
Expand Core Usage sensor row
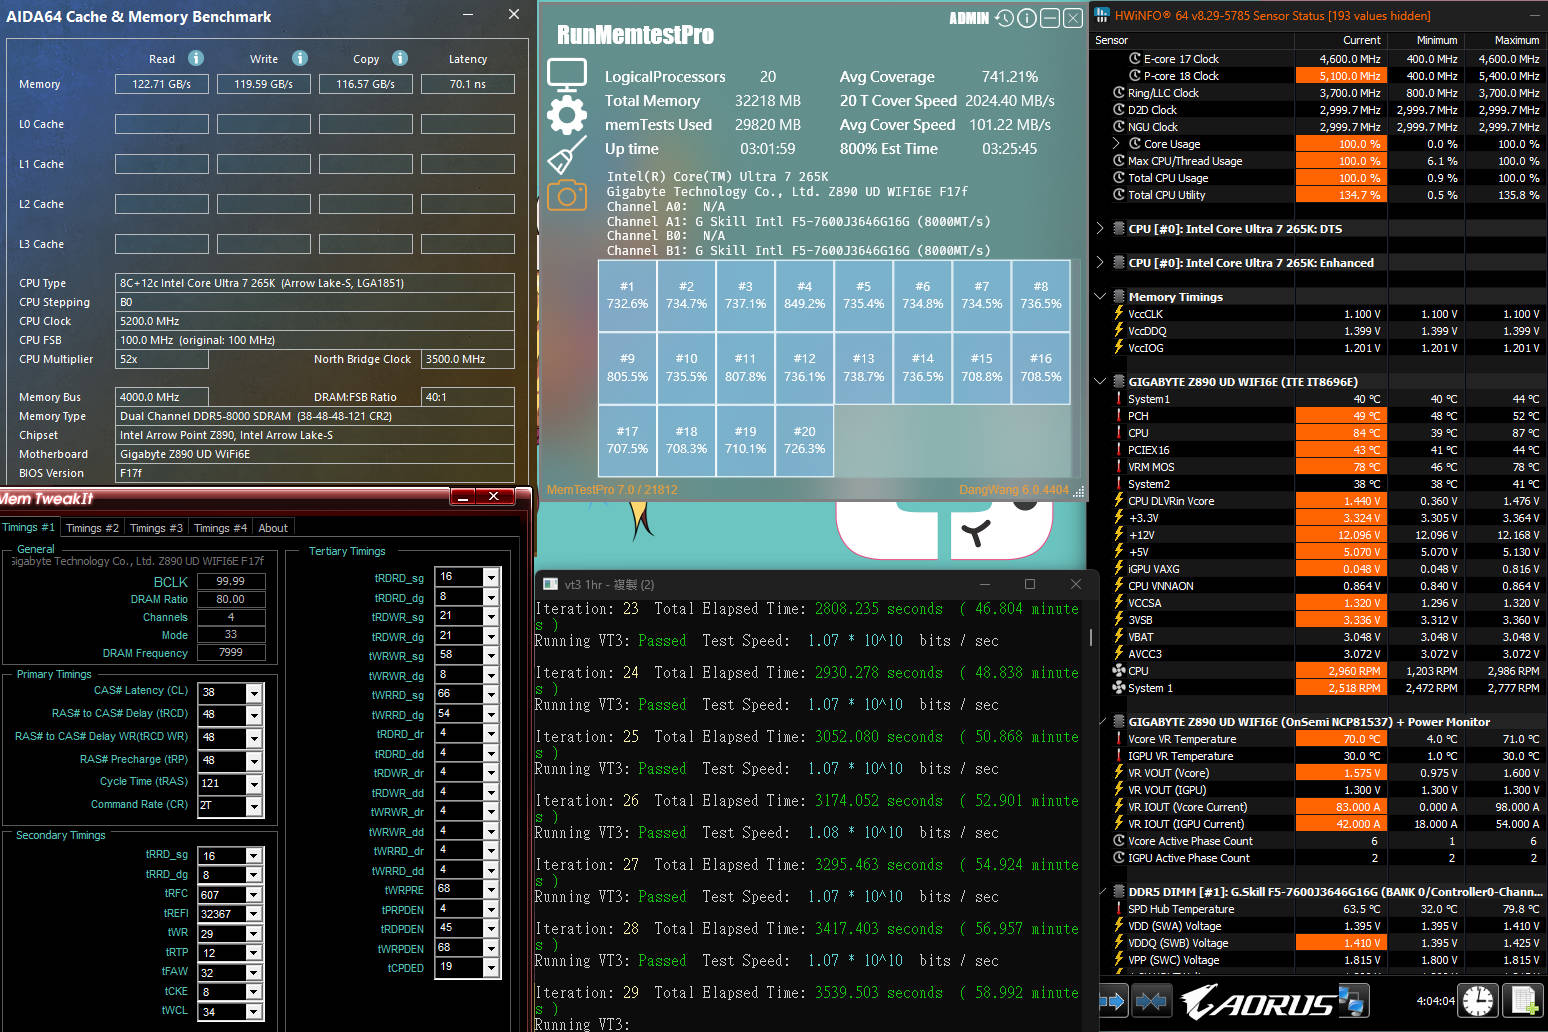click(1118, 144)
